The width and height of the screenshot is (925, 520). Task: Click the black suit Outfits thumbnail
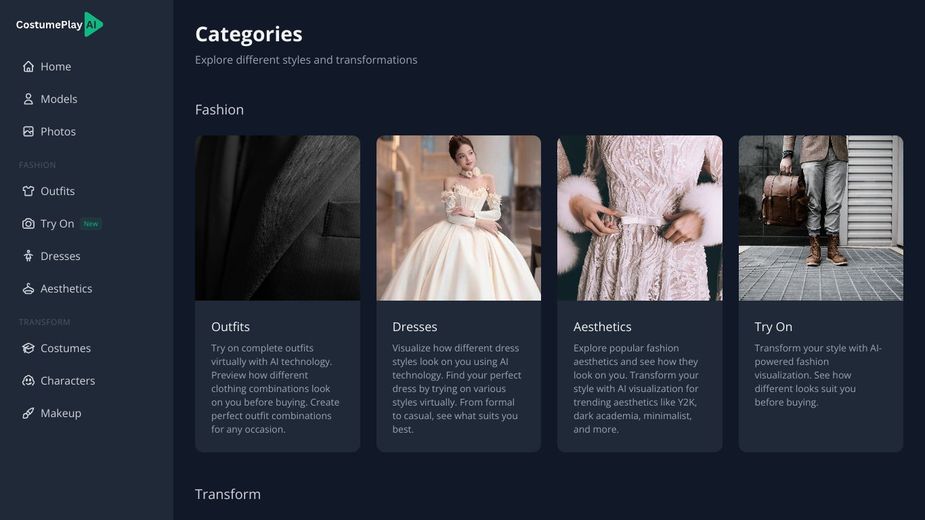[277, 218]
